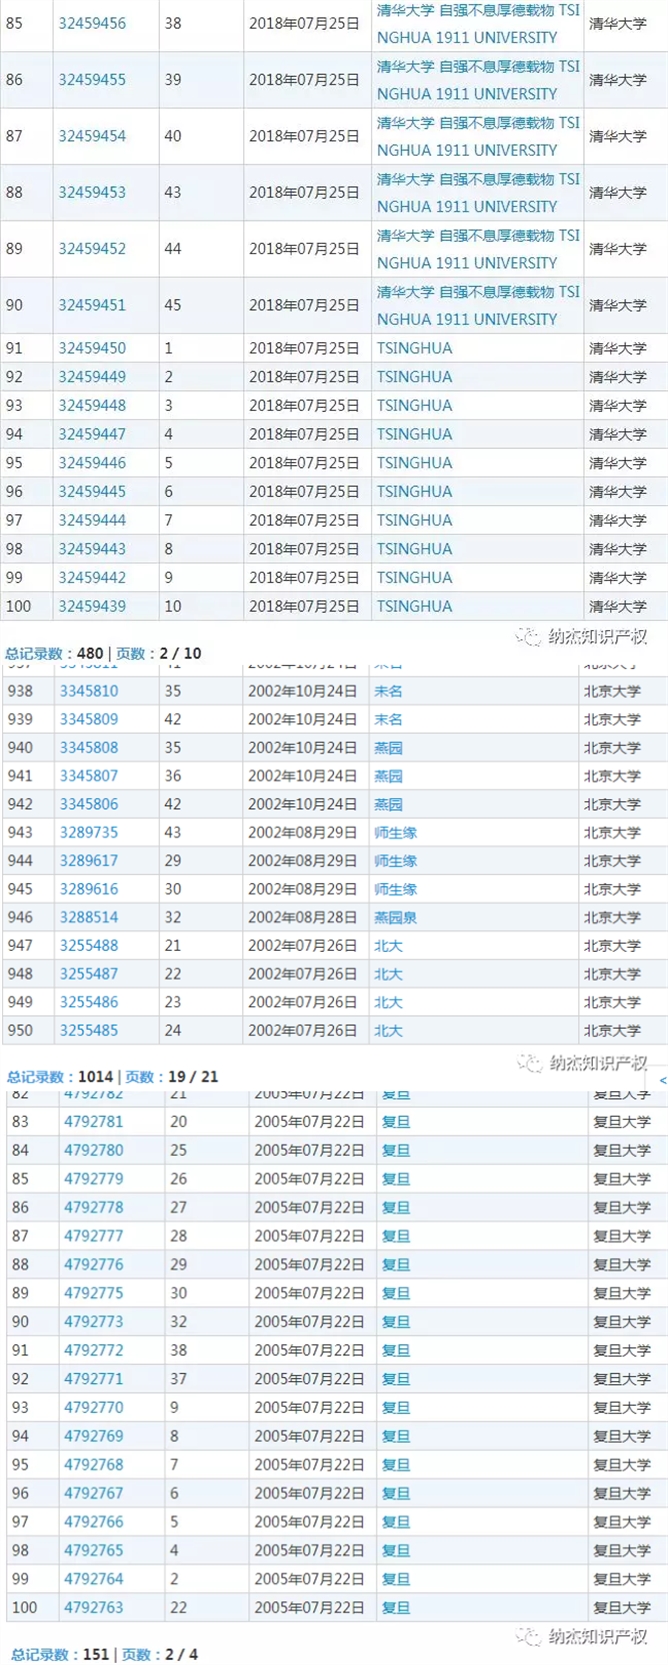The width and height of the screenshot is (668, 1665).
Task: Open trademark registration number 32459455
Action: click(x=92, y=80)
